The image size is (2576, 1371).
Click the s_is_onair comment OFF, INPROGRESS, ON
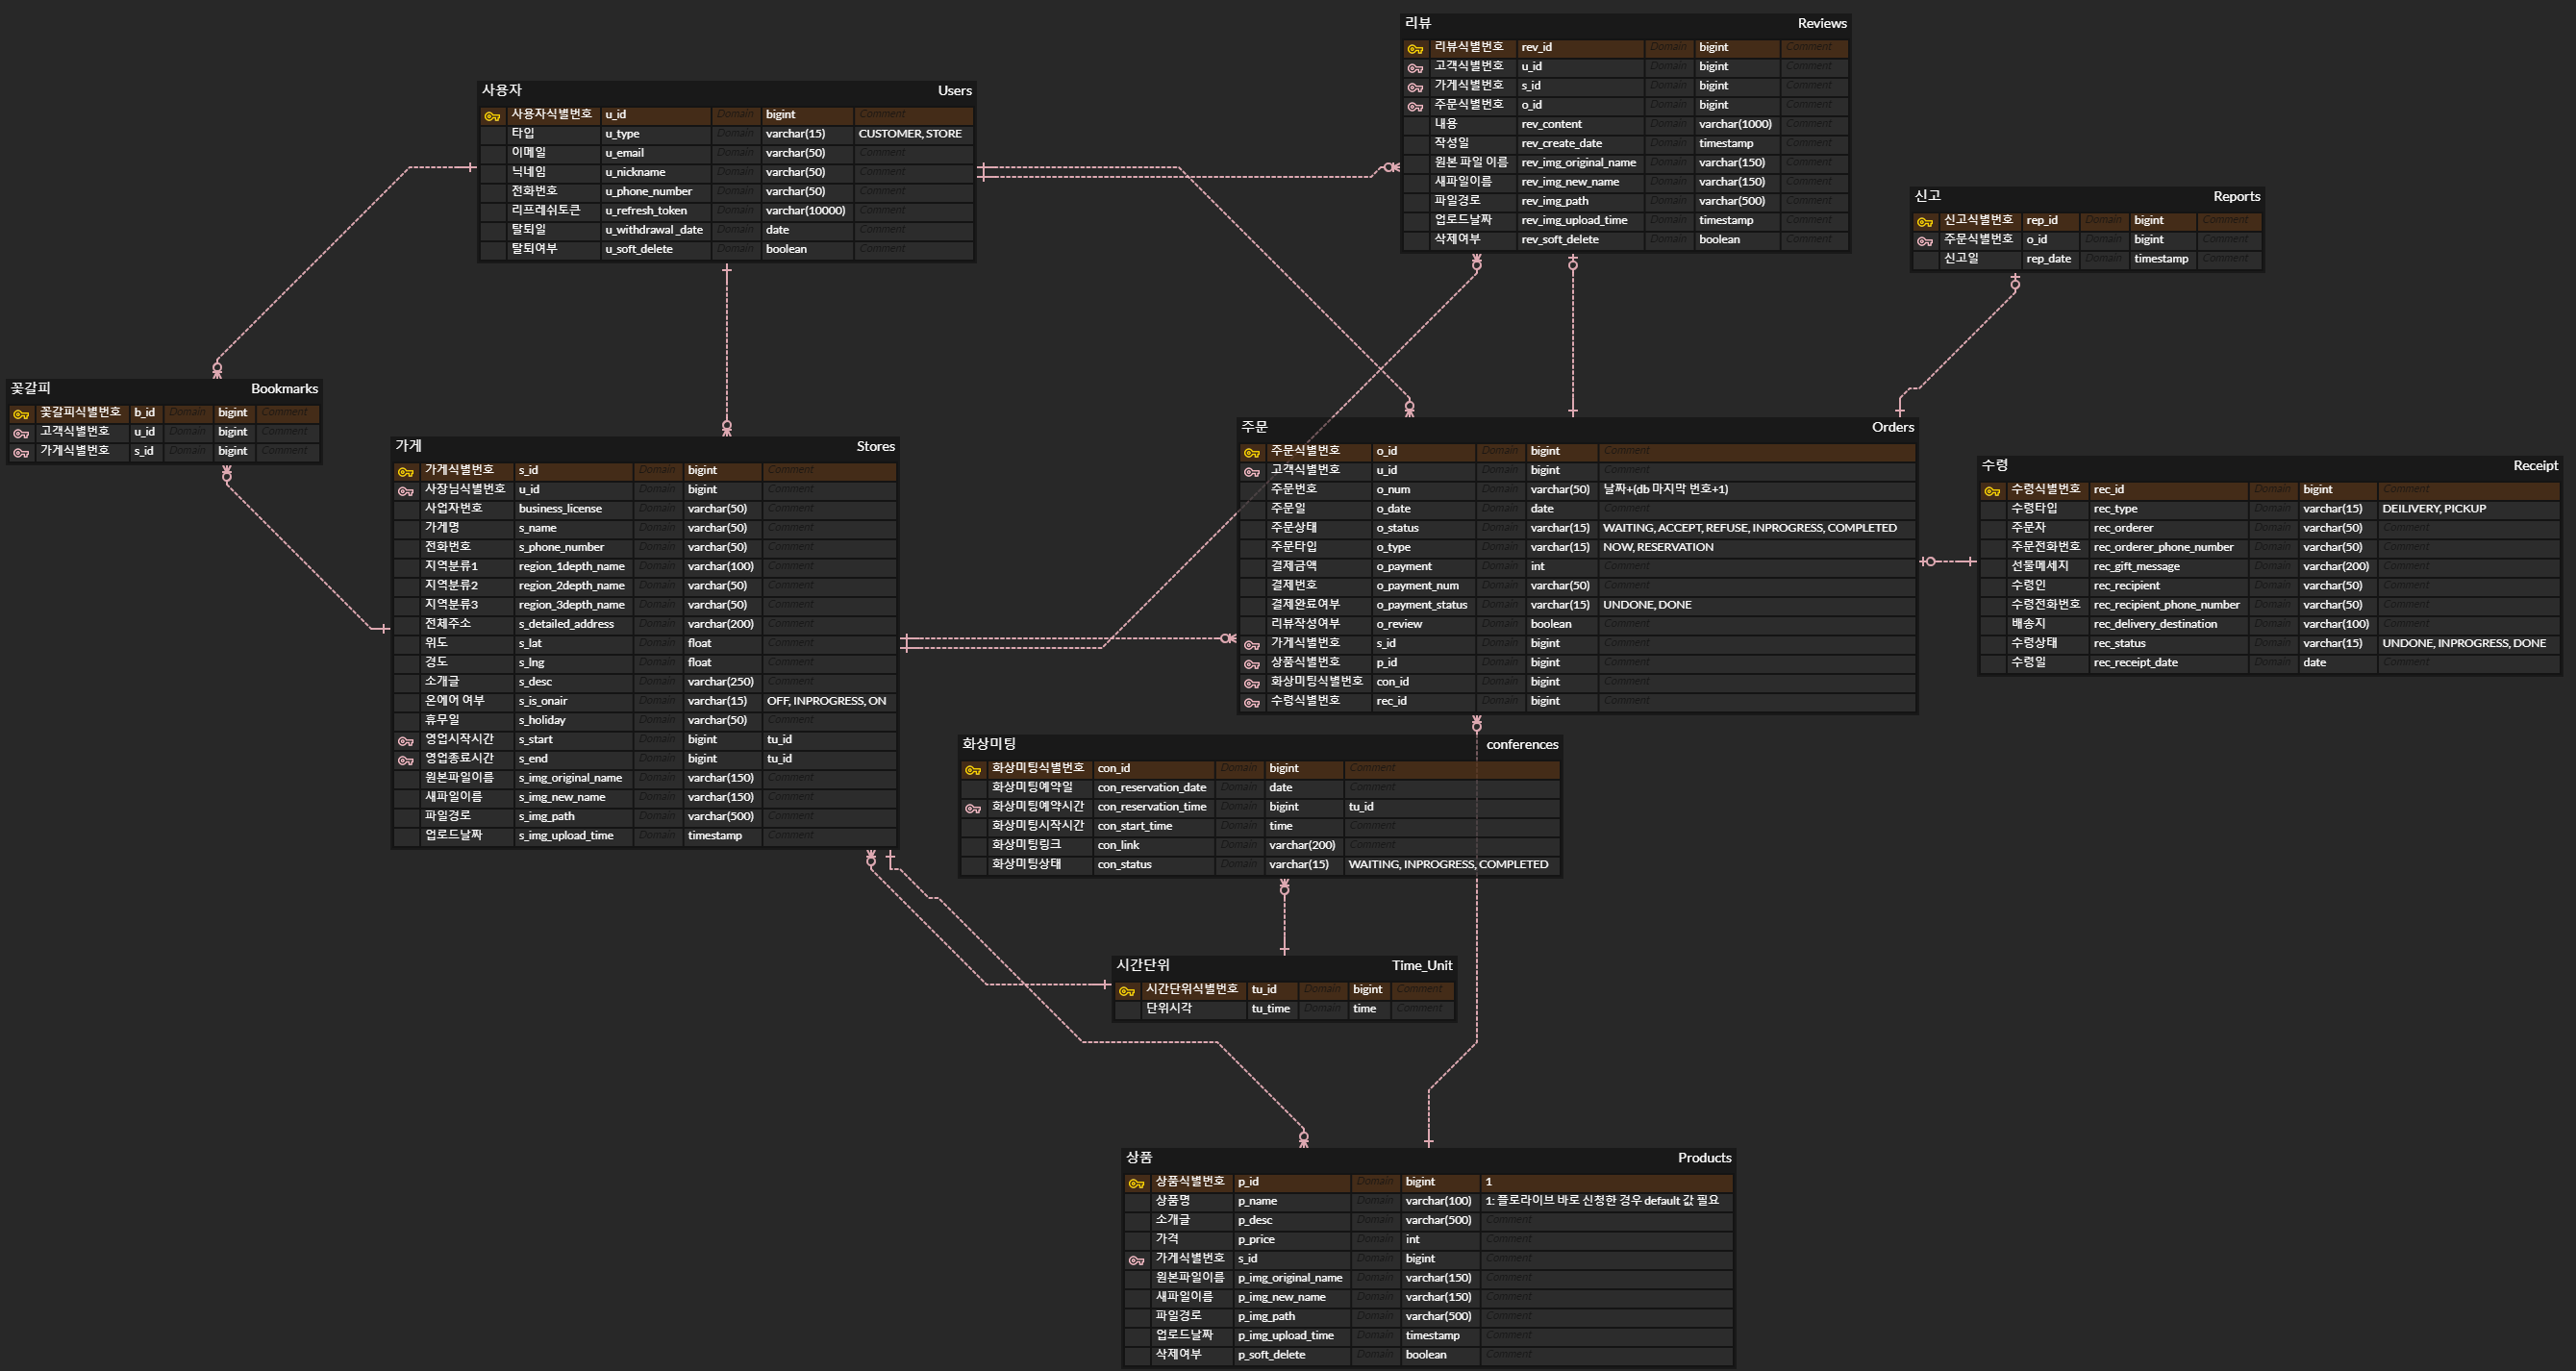(x=826, y=701)
